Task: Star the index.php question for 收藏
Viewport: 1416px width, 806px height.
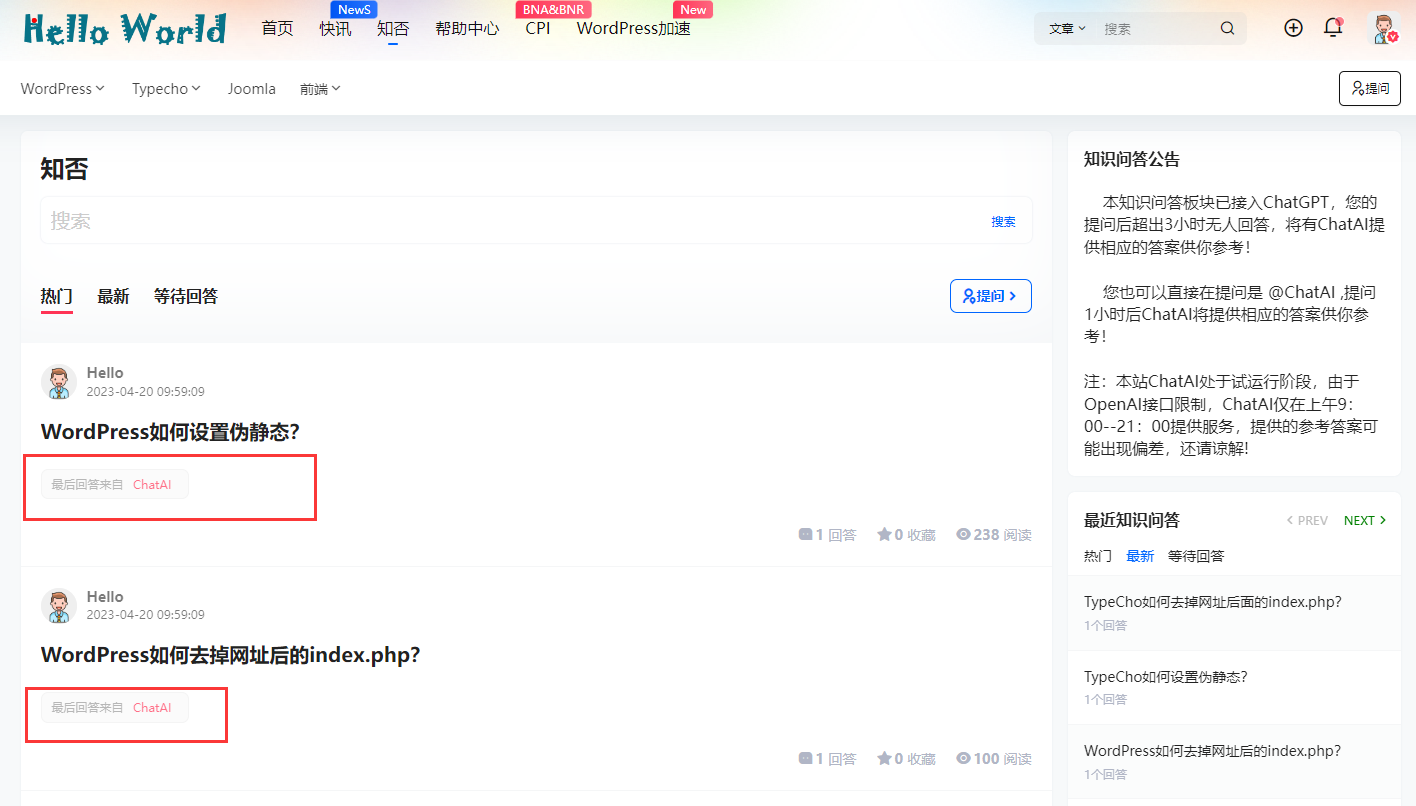Action: [x=884, y=758]
